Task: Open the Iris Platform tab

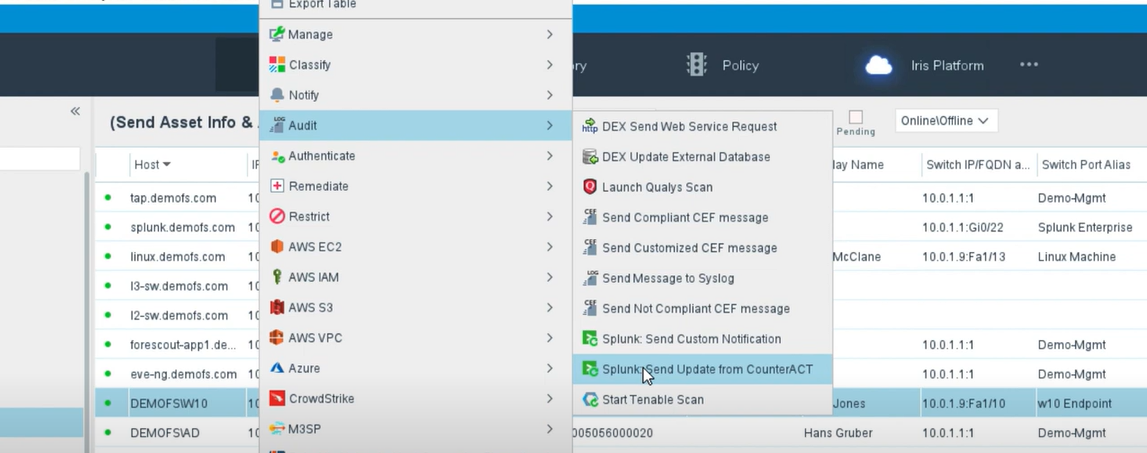Action: click(x=925, y=66)
